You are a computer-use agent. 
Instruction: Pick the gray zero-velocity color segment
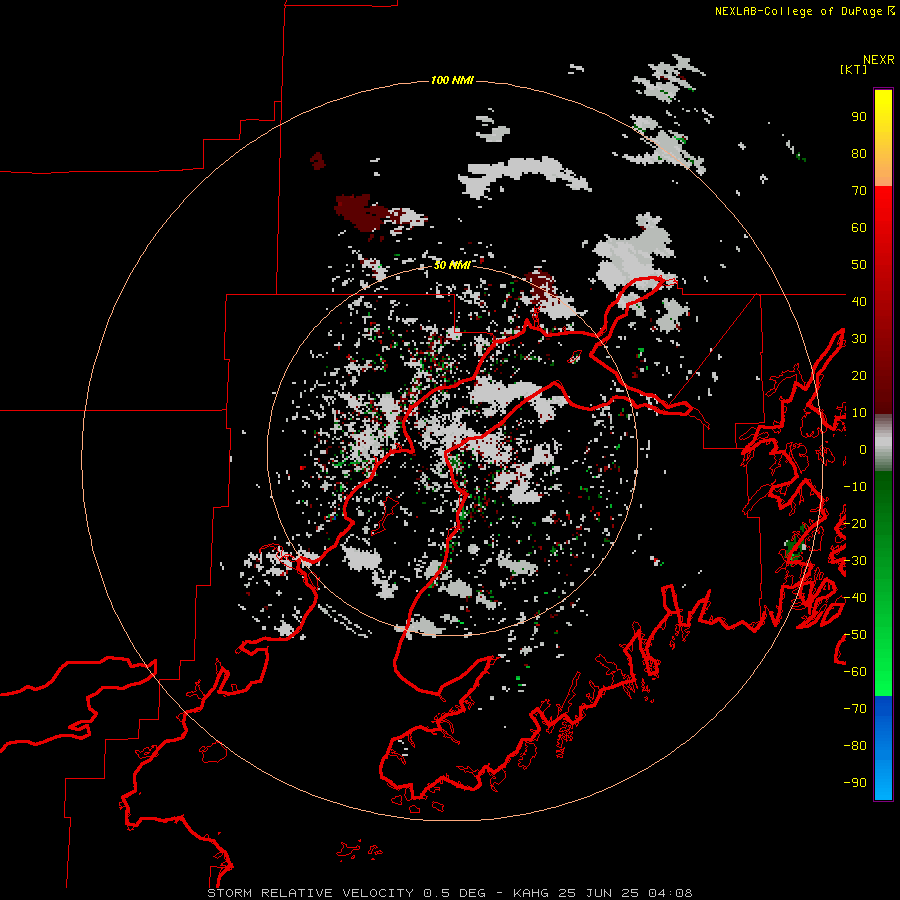(x=883, y=443)
